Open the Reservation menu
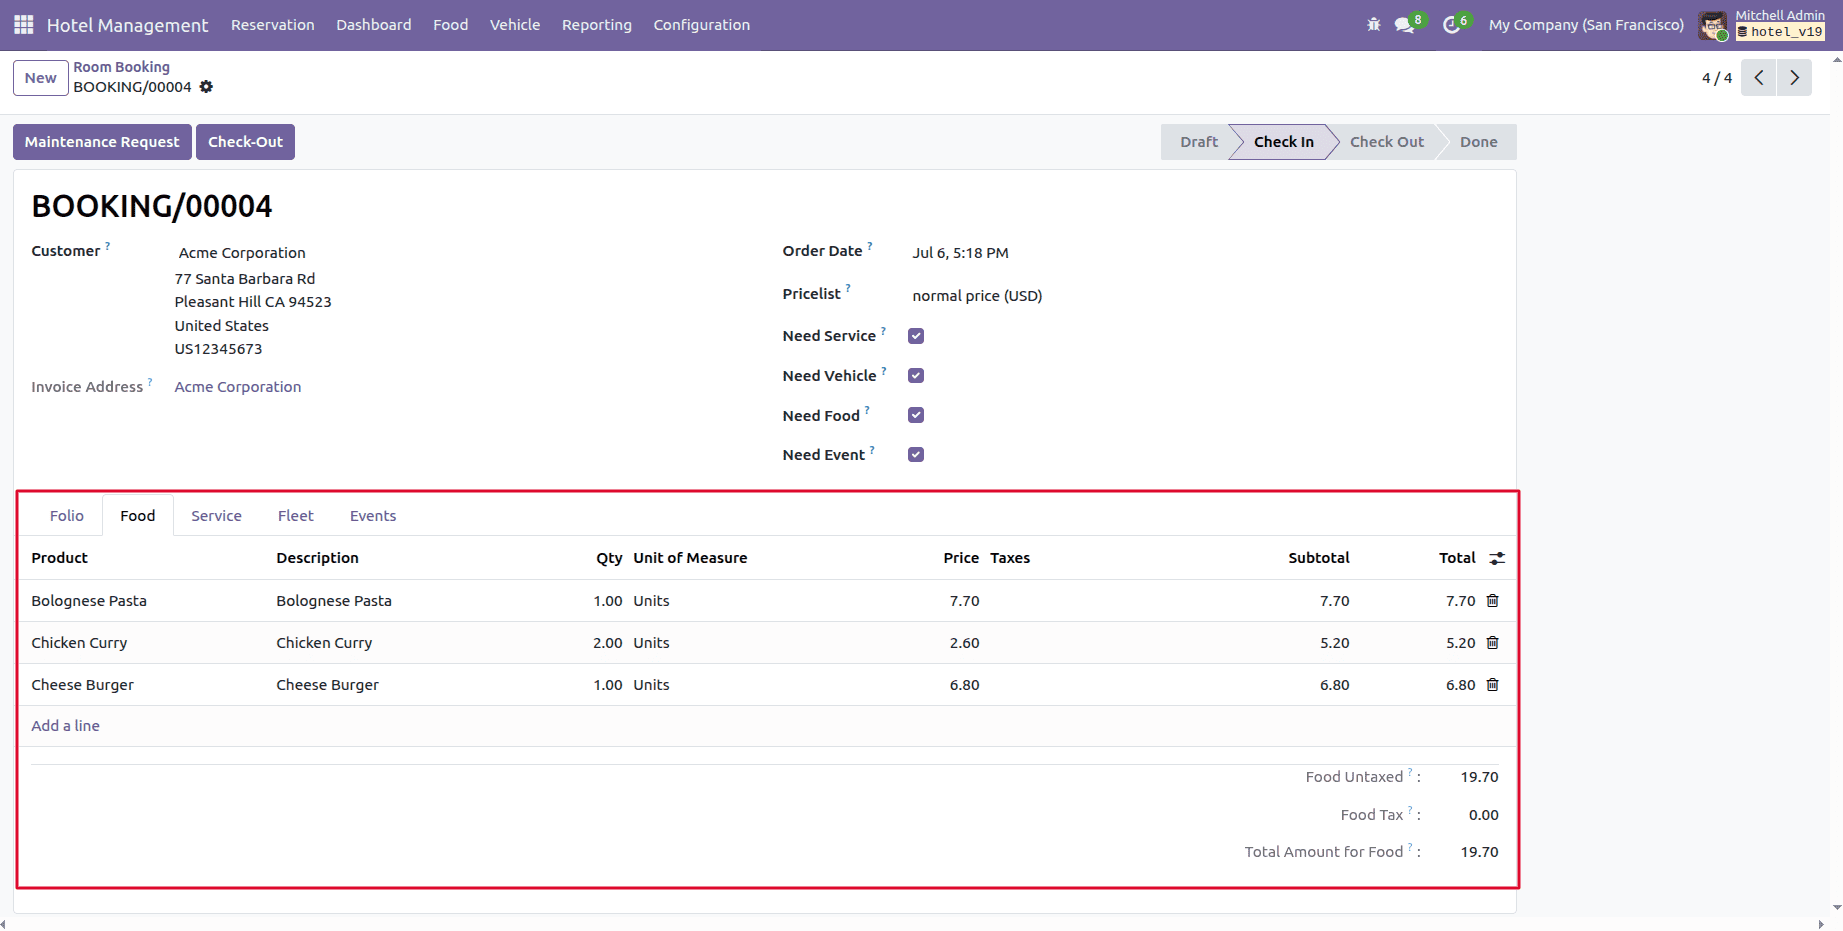The image size is (1843, 931). point(273,25)
